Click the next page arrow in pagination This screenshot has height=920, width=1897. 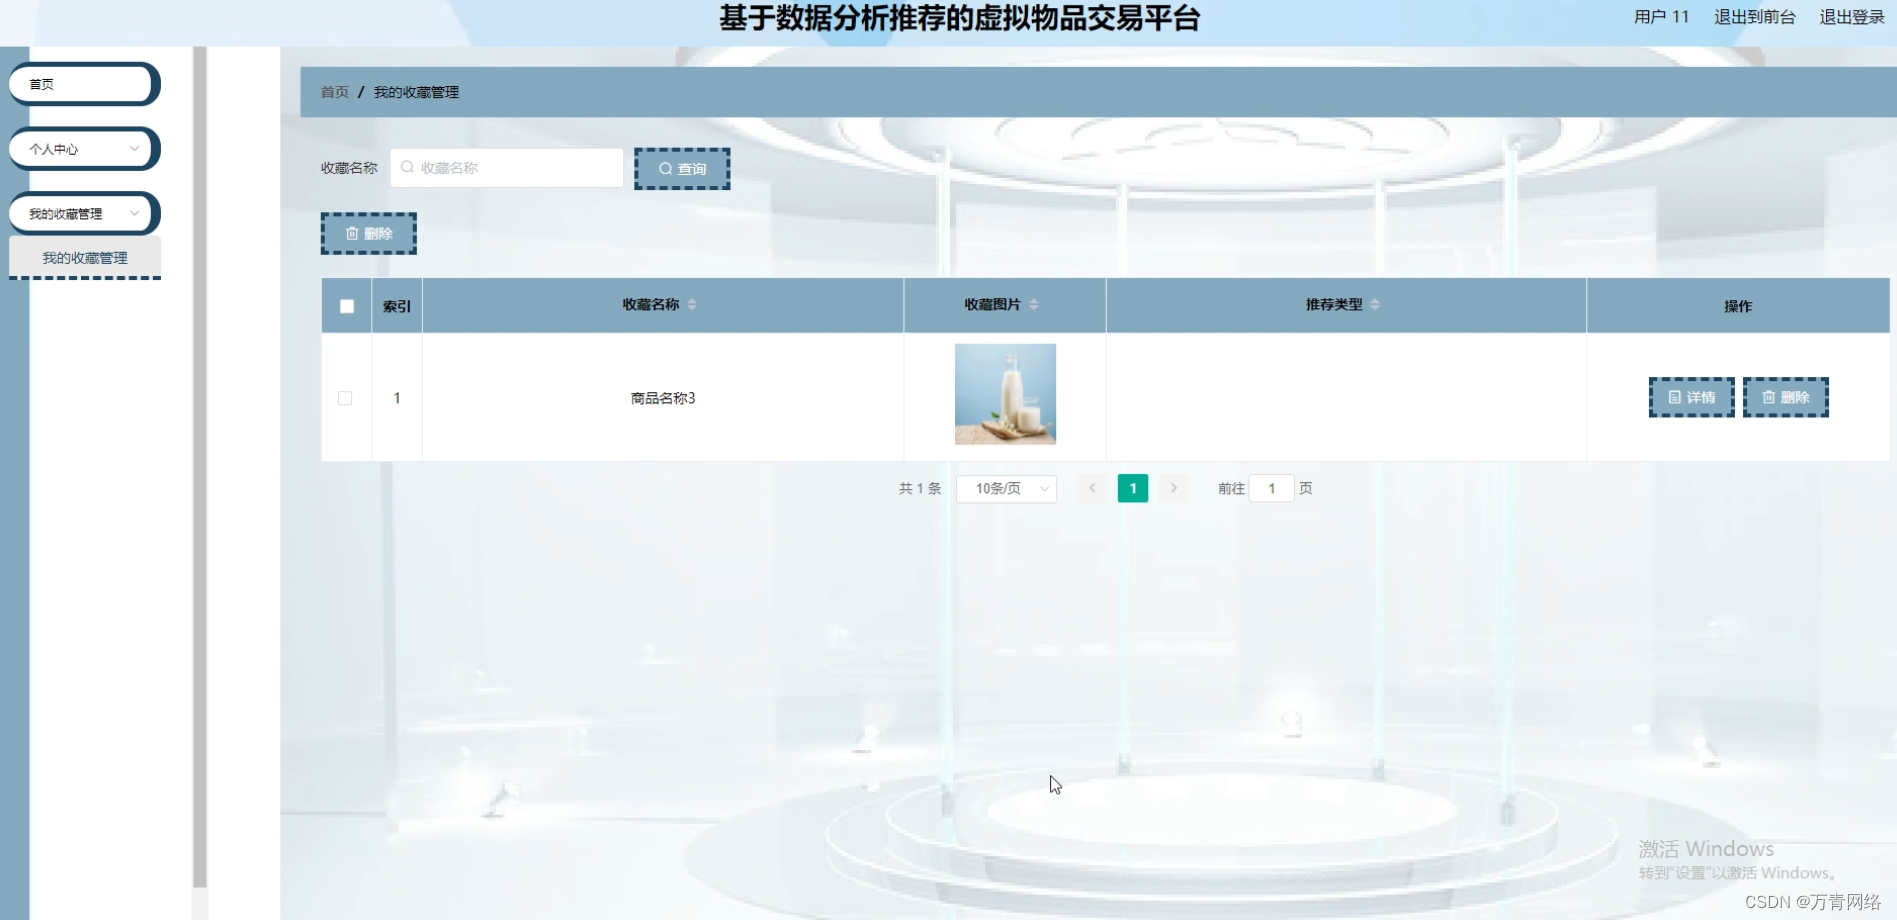tap(1173, 488)
